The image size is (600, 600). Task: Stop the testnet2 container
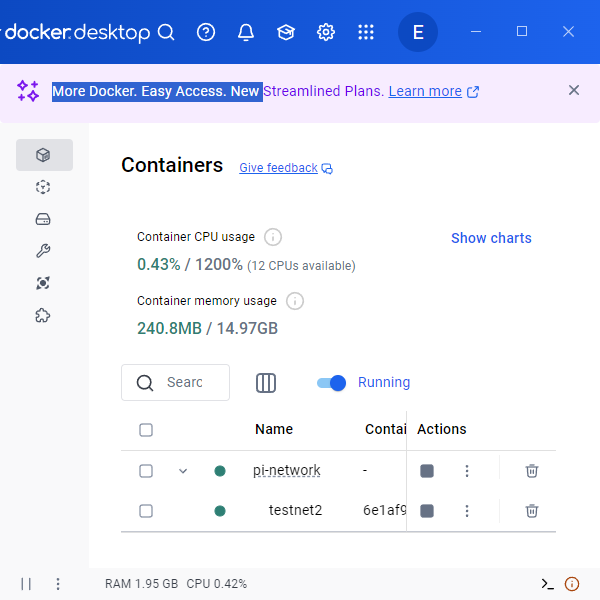(427, 511)
